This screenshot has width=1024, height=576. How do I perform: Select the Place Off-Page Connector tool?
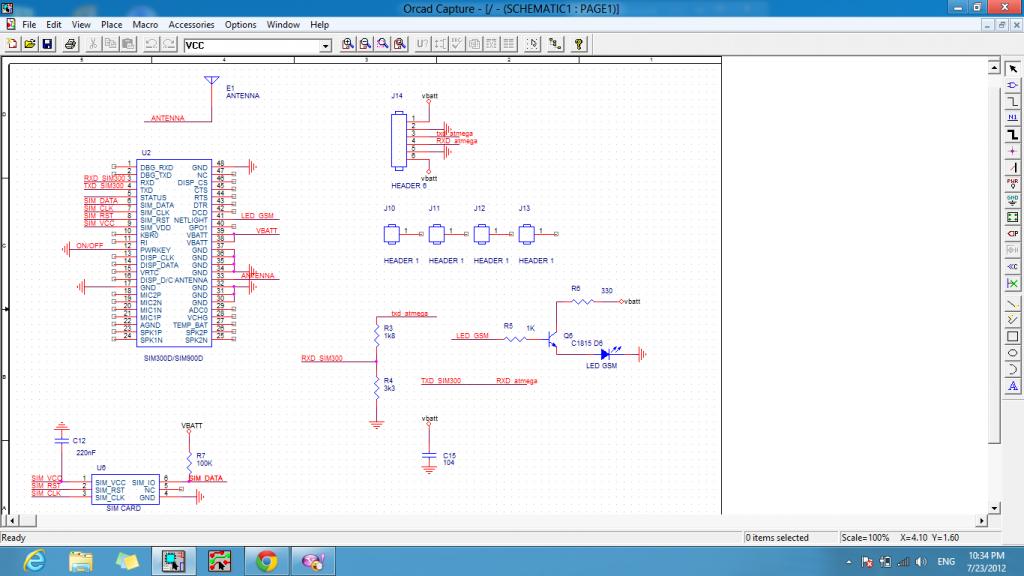coord(1012,266)
